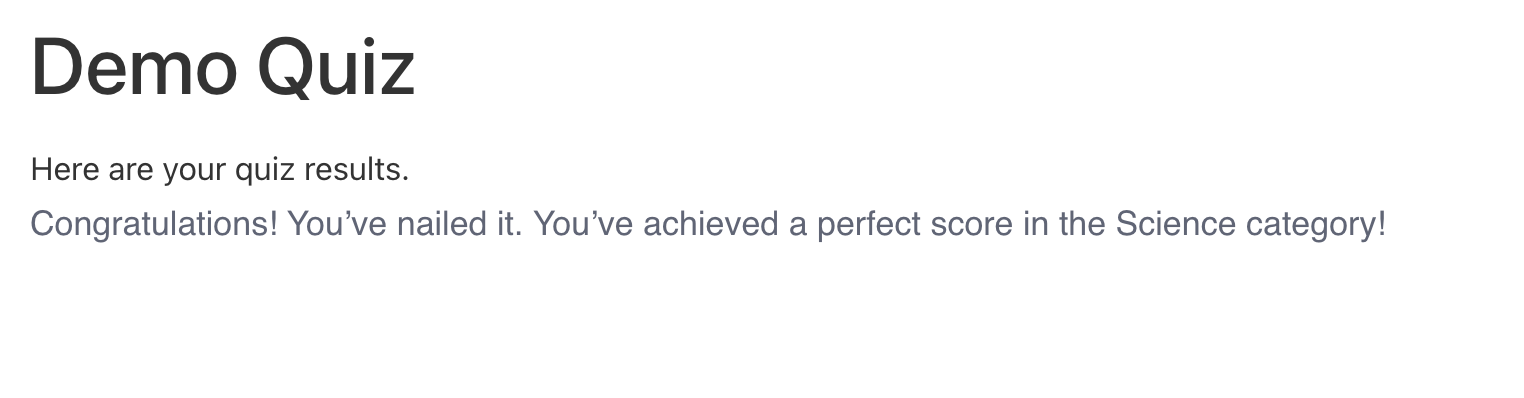1524x398 pixels.
Task: Click the second 'You've' before achieved
Action: tap(583, 224)
